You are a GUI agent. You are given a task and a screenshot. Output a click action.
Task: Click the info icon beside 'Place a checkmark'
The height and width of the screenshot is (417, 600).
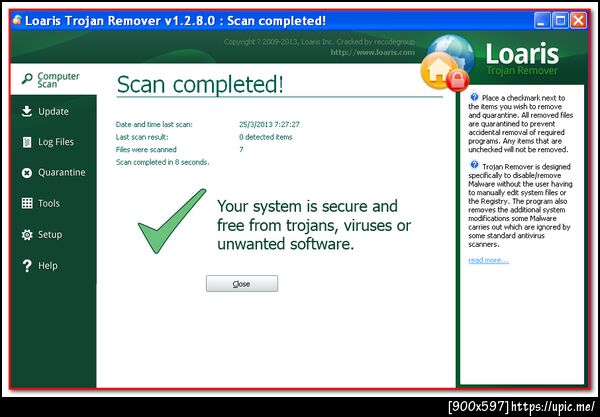474,97
